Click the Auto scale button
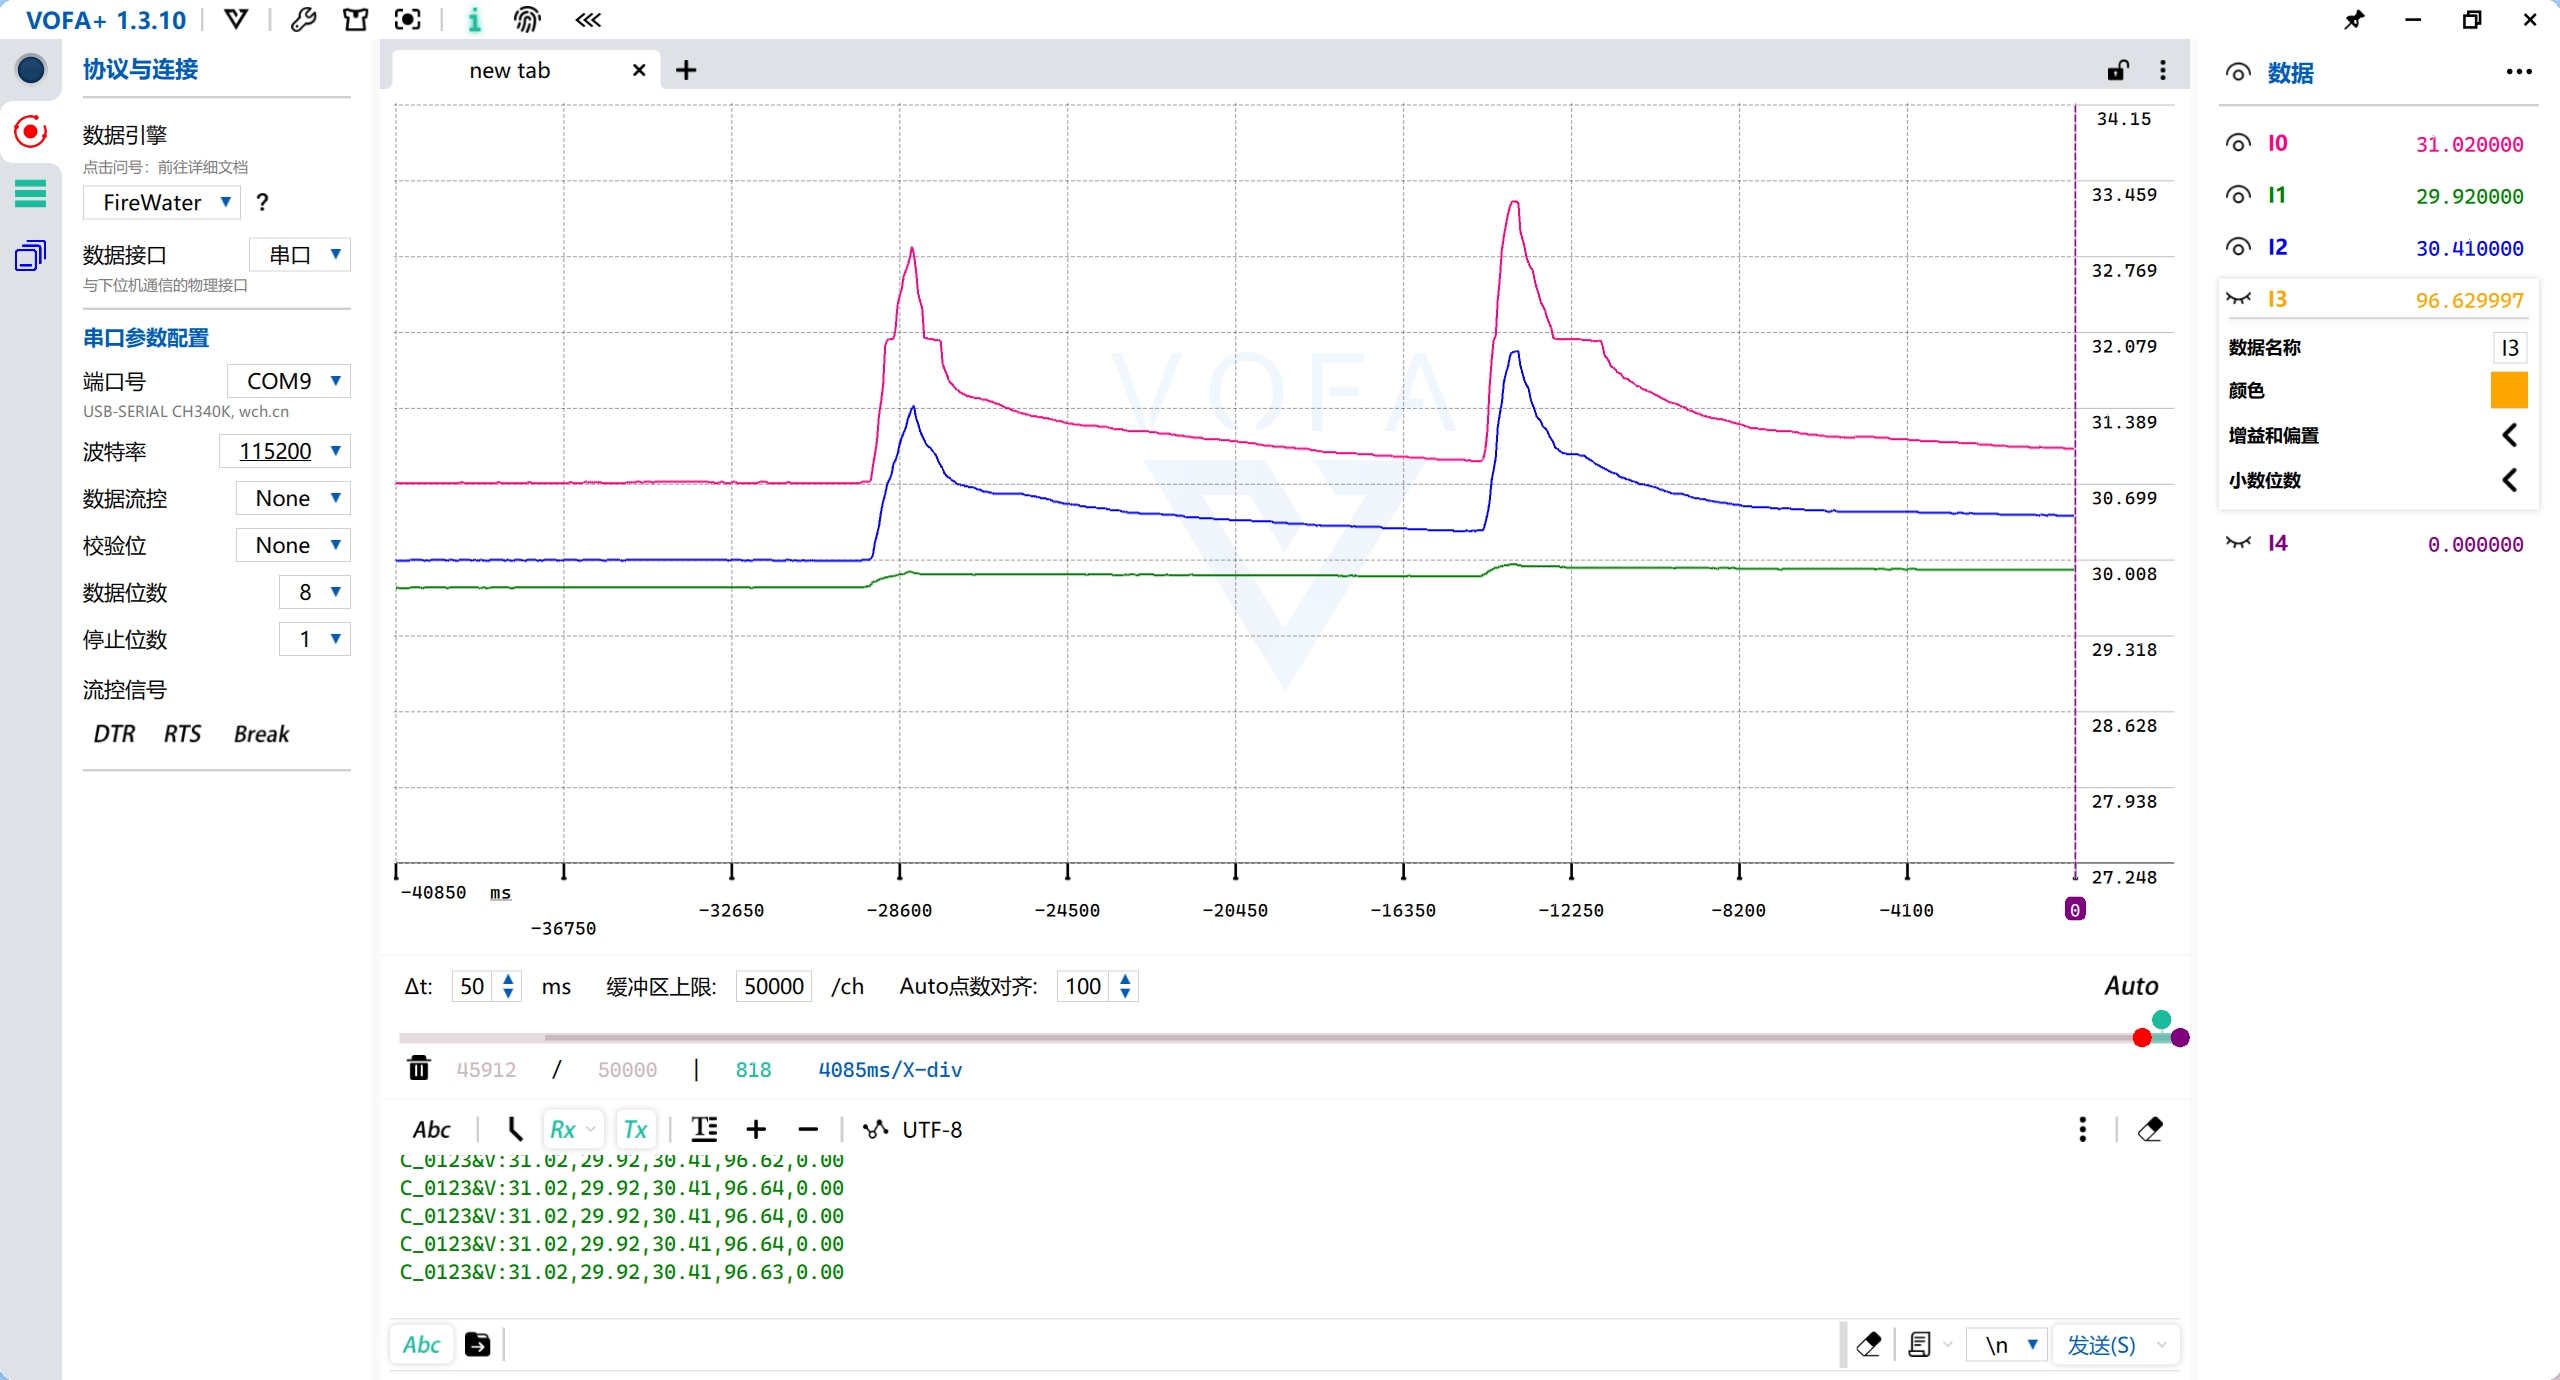 pyautogui.click(x=2131, y=986)
